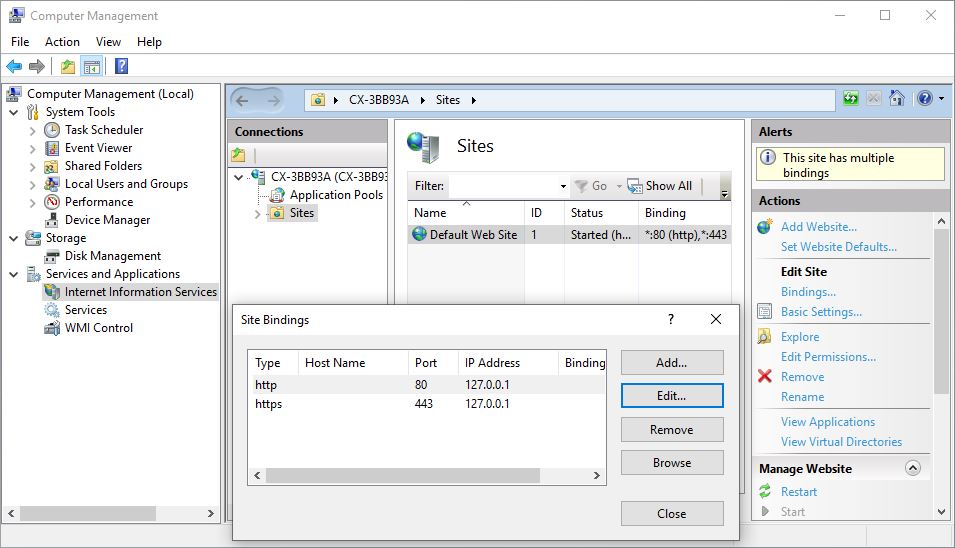The height and width of the screenshot is (548, 955).
Task: Click the Explore folder icon in Actions
Action: point(764,336)
